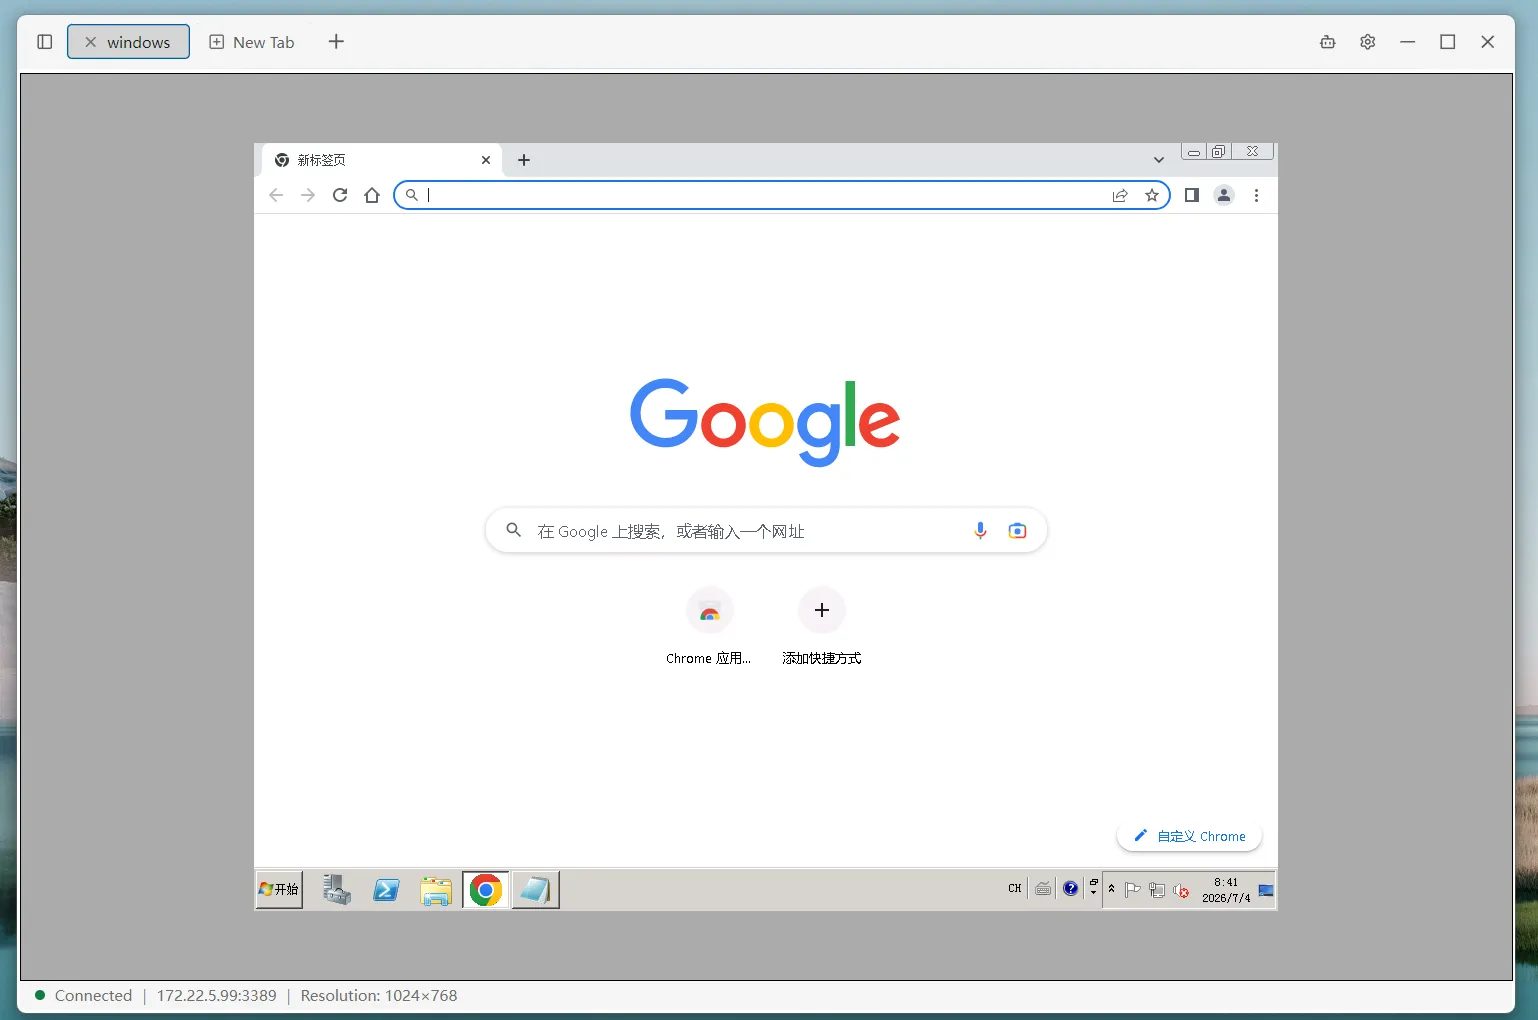1538x1020 pixels.
Task: Click the blue help tray icon
Action: point(1071,888)
